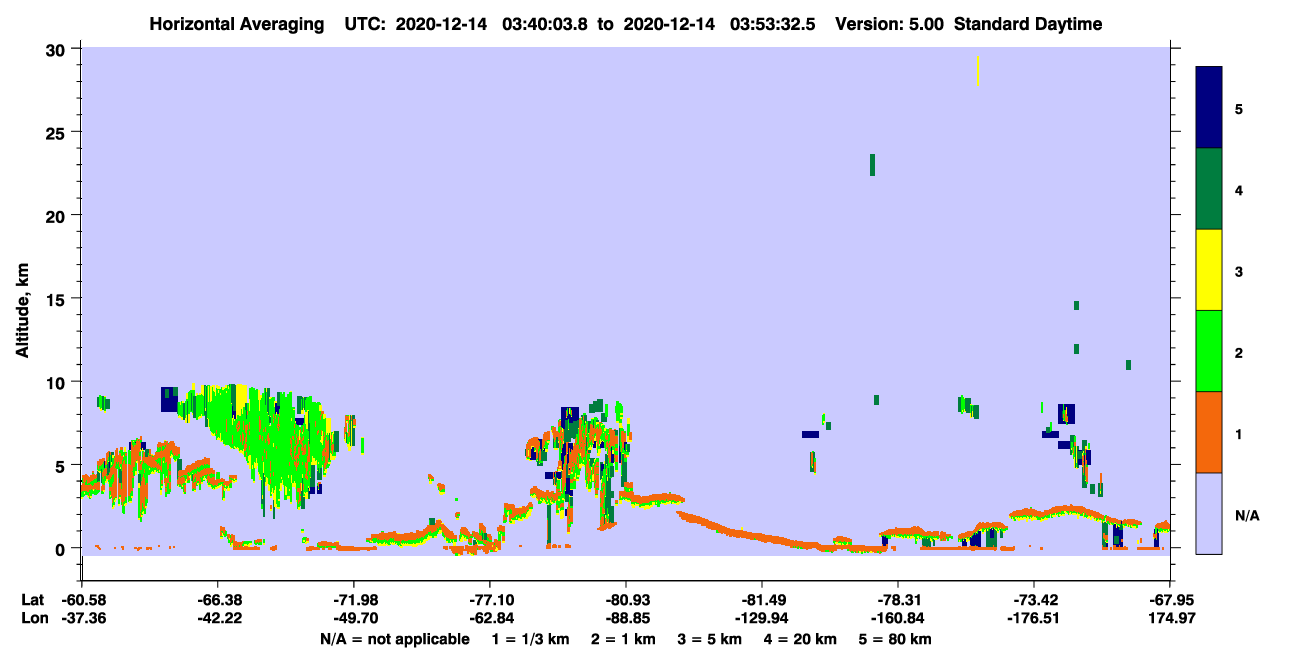The image size is (1300, 667).
Task: Click longitude value '-49.70'
Action: click(354, 618)
